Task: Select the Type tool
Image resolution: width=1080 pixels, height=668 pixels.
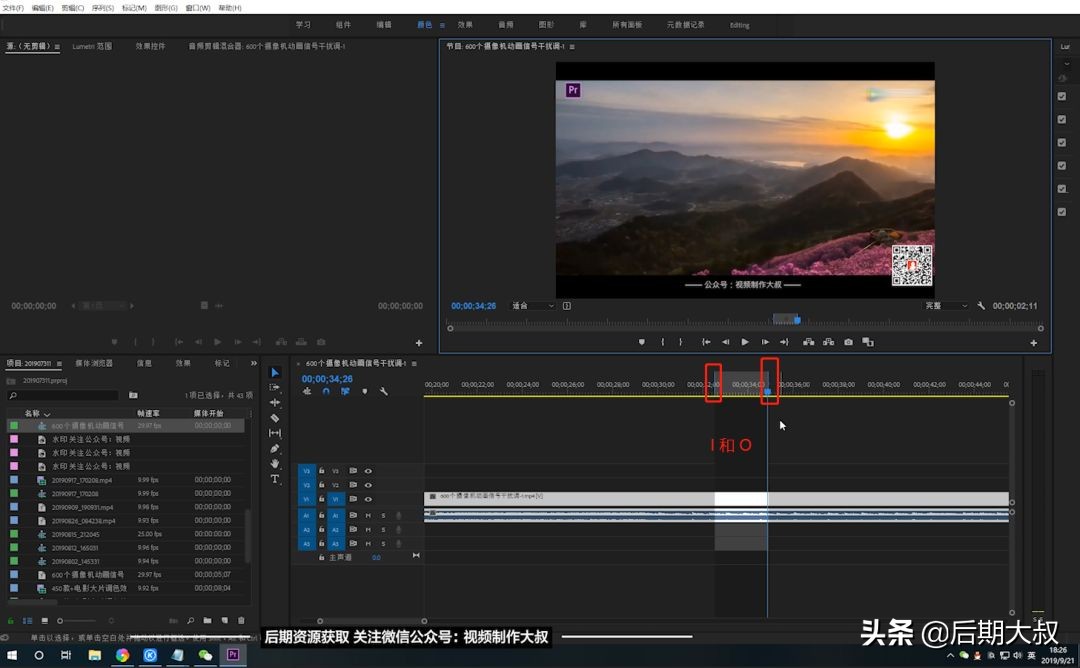Action: point(275,479)
